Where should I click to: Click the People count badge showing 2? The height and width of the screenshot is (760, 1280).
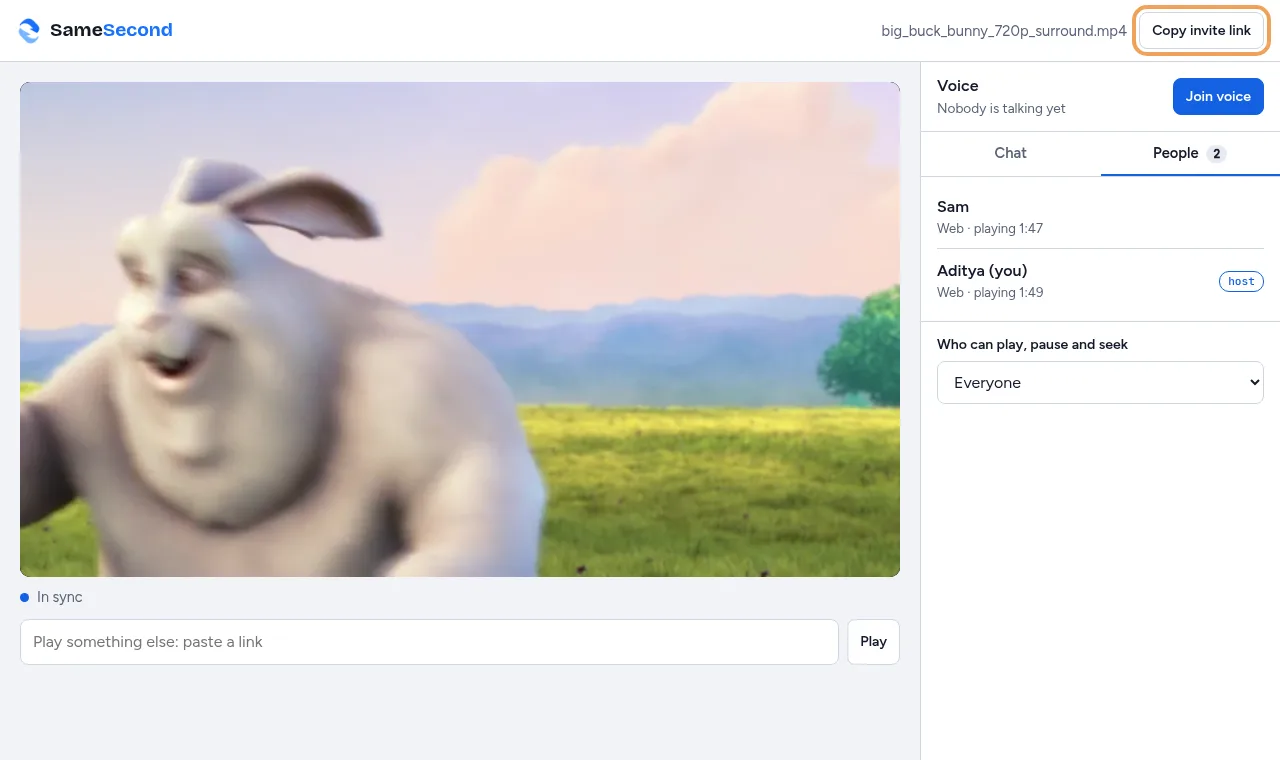pos(1216,154)
